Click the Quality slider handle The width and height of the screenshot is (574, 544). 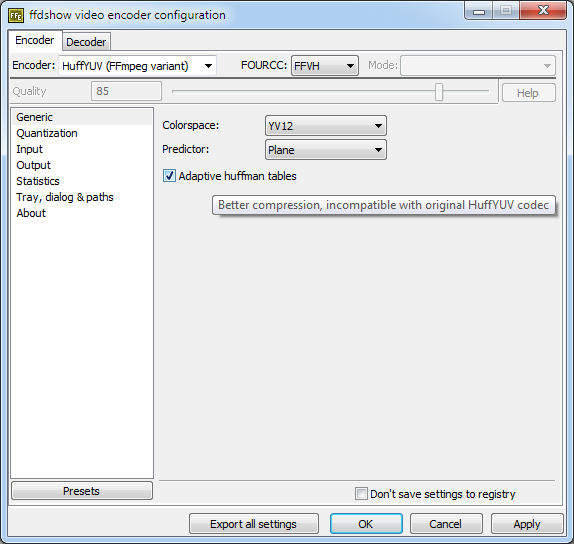[439, 92]
